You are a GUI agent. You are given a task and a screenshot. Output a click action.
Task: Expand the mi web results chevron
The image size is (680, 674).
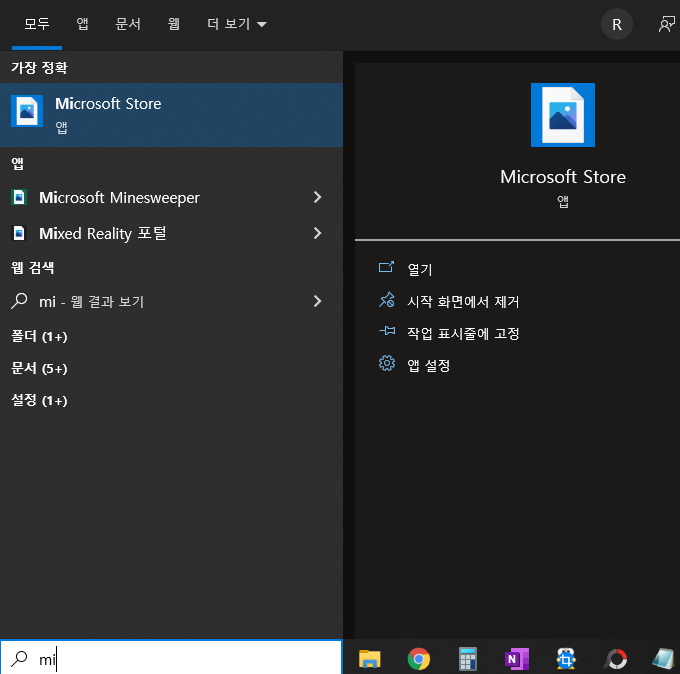pos(317,301)
